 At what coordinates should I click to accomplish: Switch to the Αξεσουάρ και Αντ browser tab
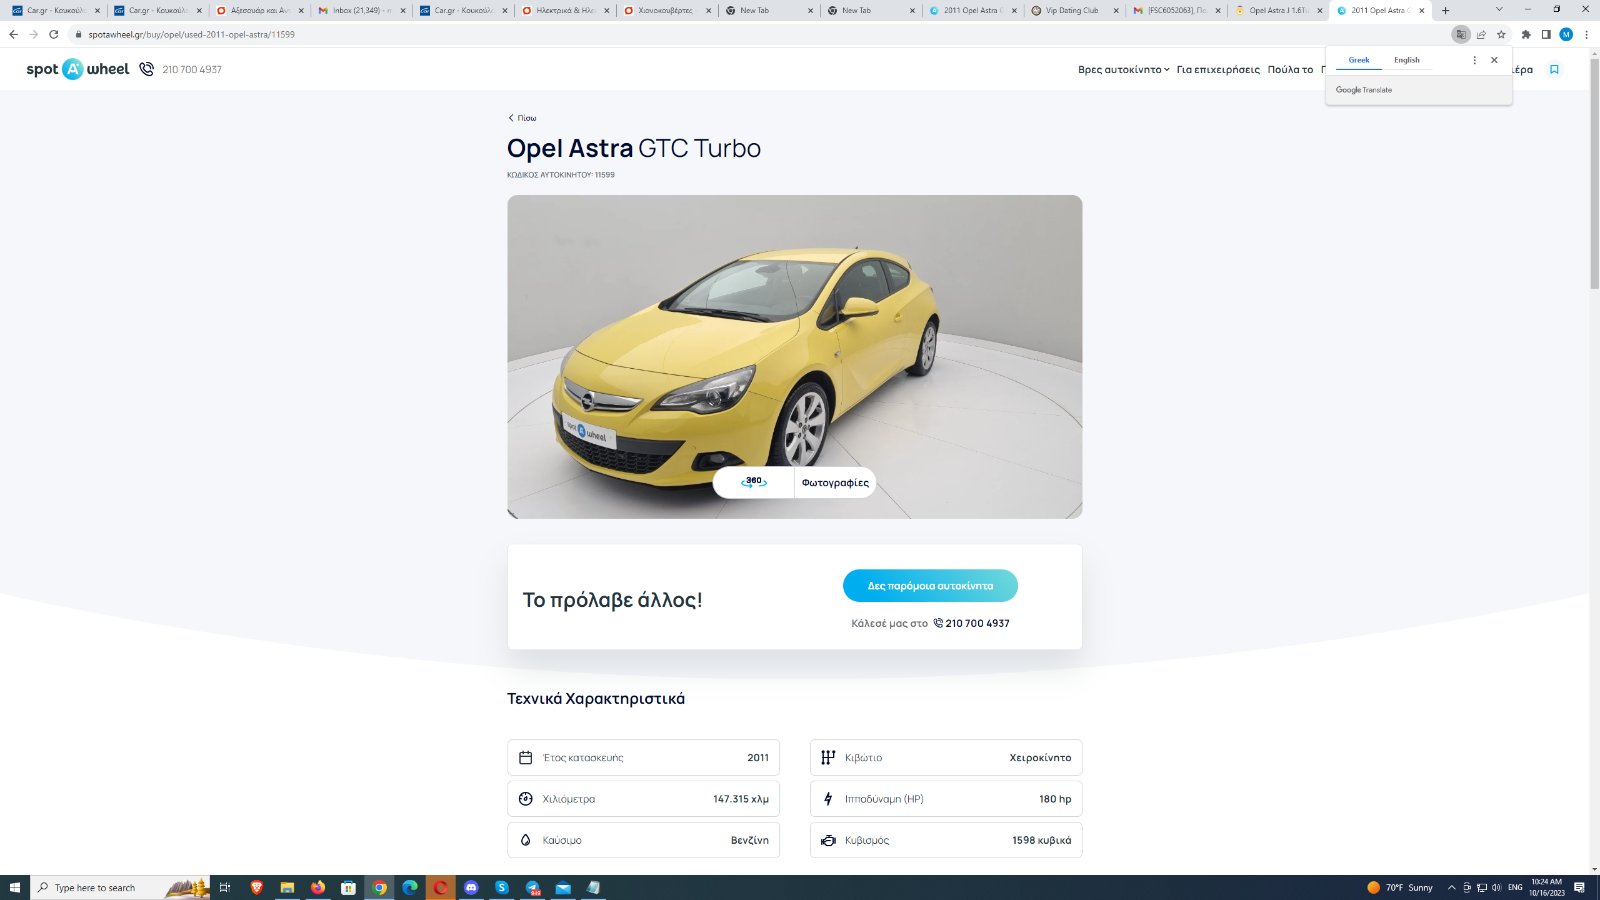[259, 10]
